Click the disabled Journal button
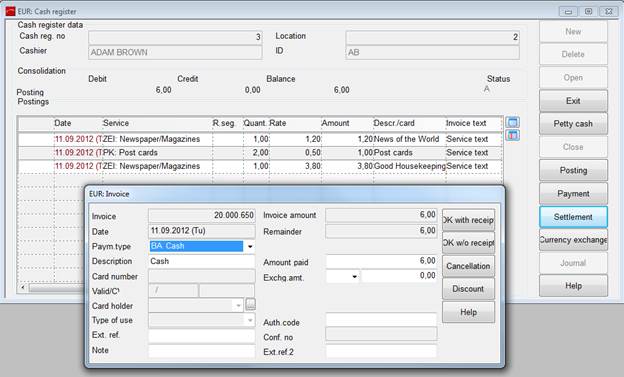 point(573,263)
